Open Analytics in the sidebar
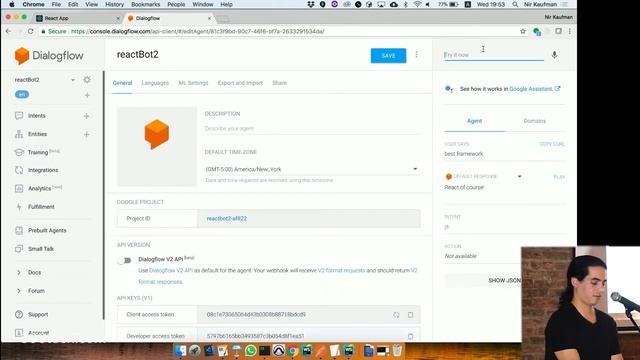The height and width of the screenshot is (360, 640). (x=40, y=189)
